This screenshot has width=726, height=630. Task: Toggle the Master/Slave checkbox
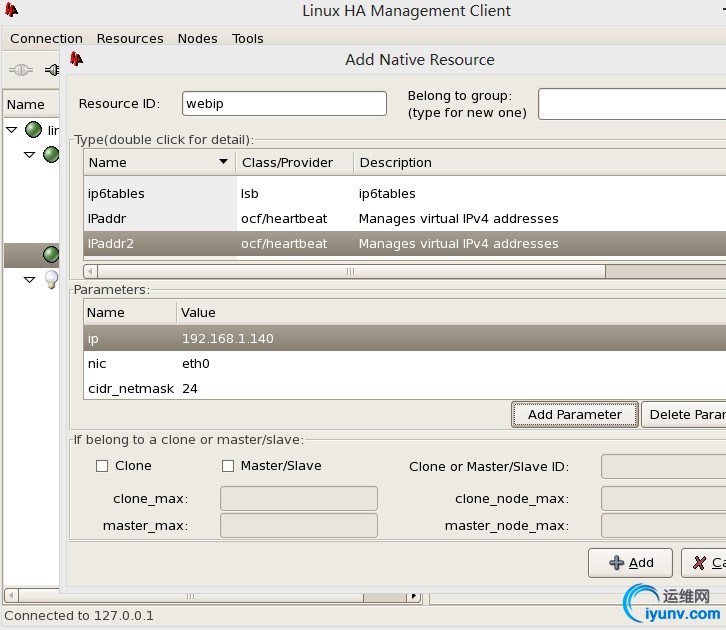click(x=228, y=466)
